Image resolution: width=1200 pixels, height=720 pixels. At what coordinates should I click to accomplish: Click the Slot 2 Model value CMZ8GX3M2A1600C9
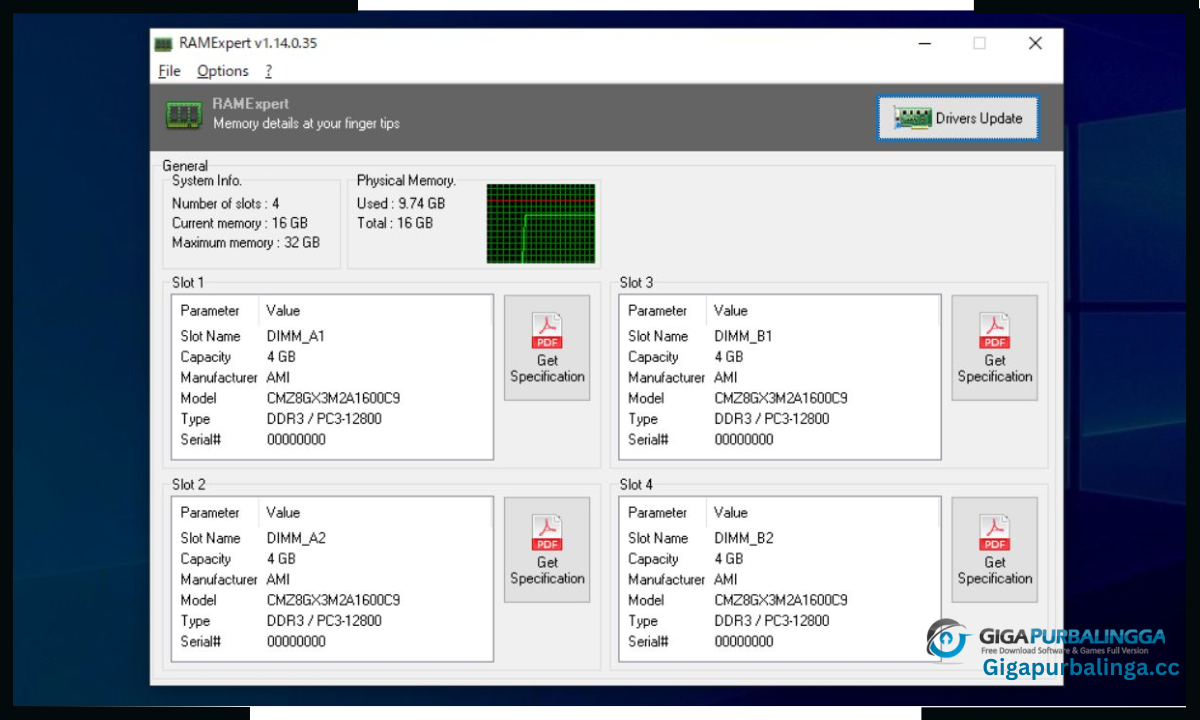coord(333,600)
